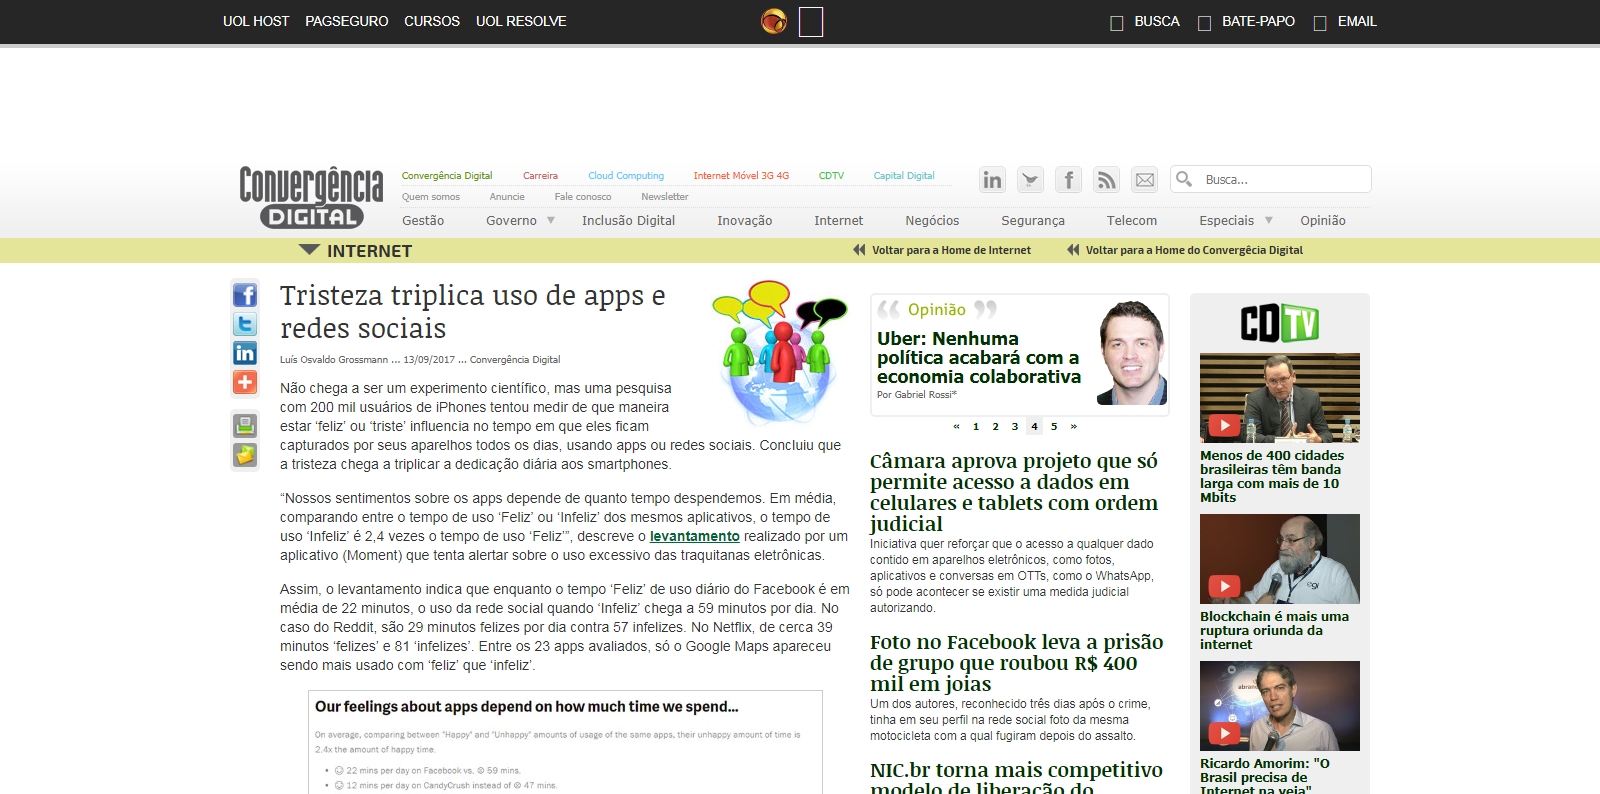Open the header LinkedIn icon
Image resolution: width=1600 pixels, height=794 pixels.
992,180
